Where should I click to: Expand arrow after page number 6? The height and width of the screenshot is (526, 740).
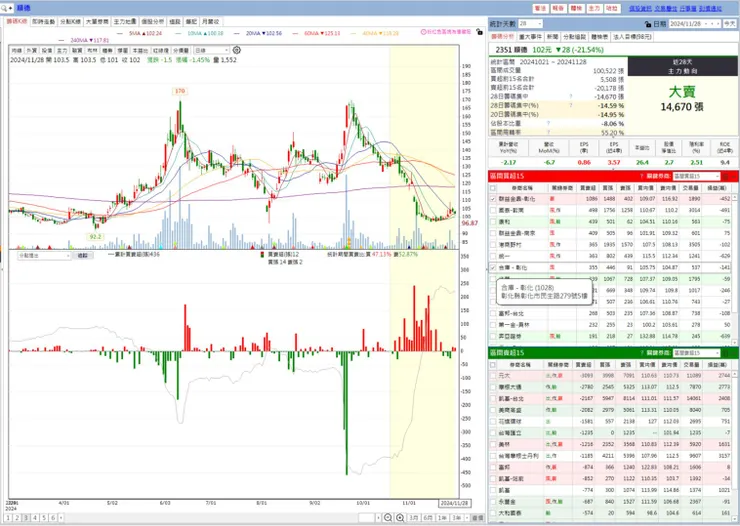pos(61,518)
